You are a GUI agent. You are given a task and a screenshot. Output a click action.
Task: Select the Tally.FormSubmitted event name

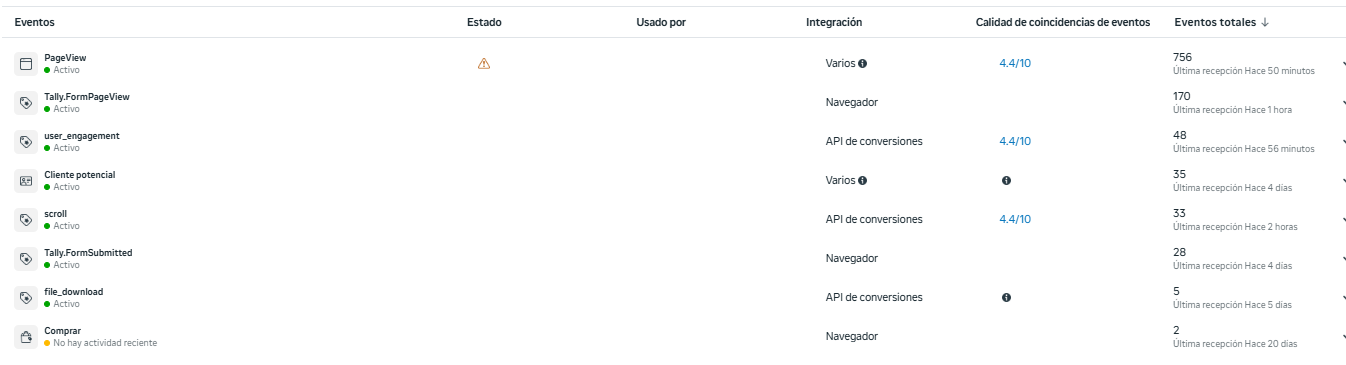pyautogui.click(x=88, y=253)
